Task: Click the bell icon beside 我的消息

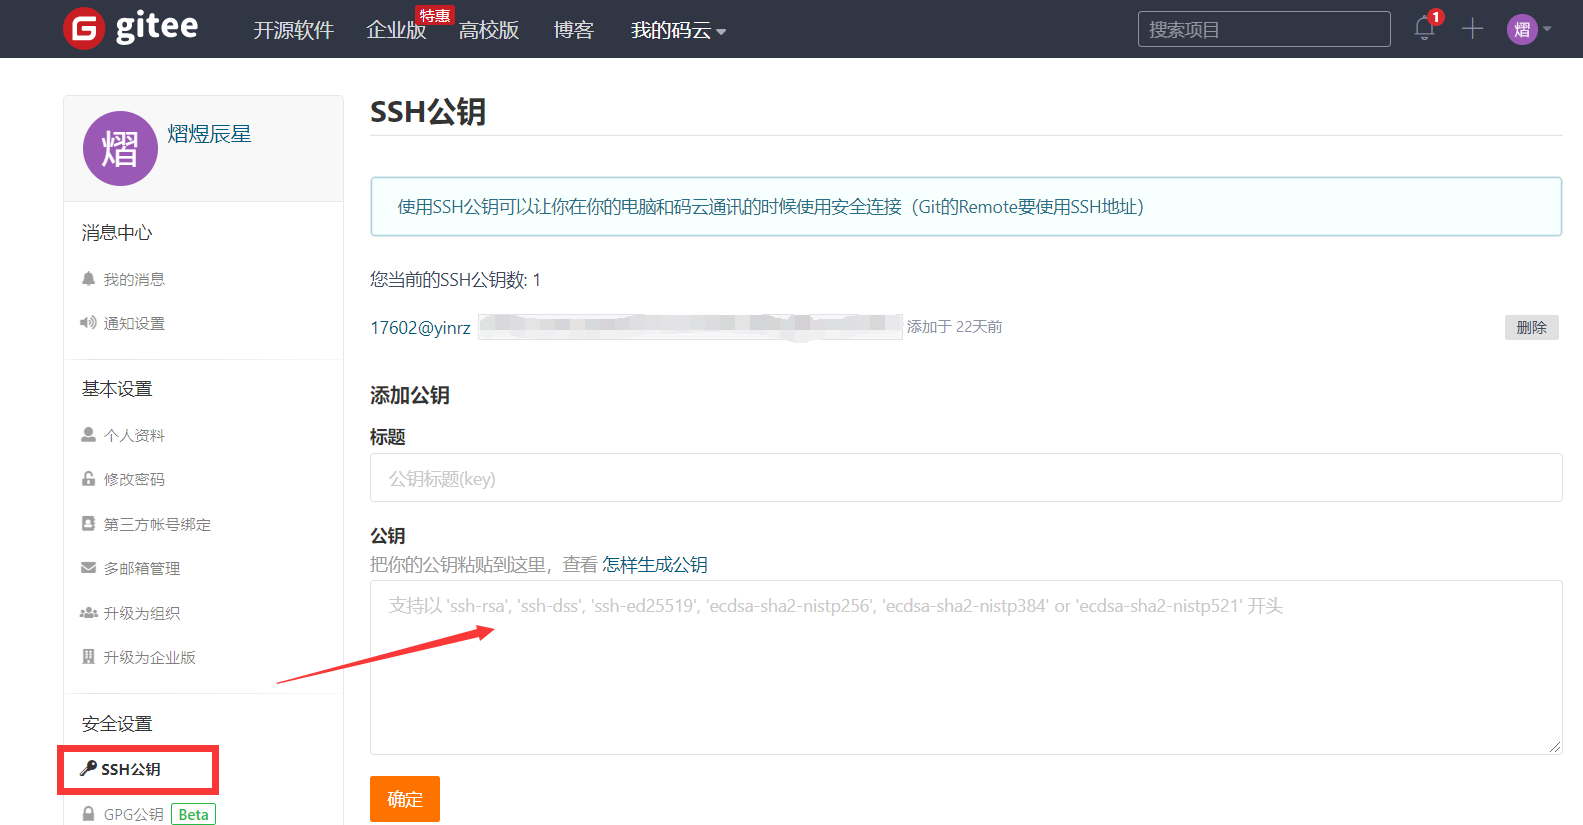Action: pyautogui.click(x=89, y=279)
